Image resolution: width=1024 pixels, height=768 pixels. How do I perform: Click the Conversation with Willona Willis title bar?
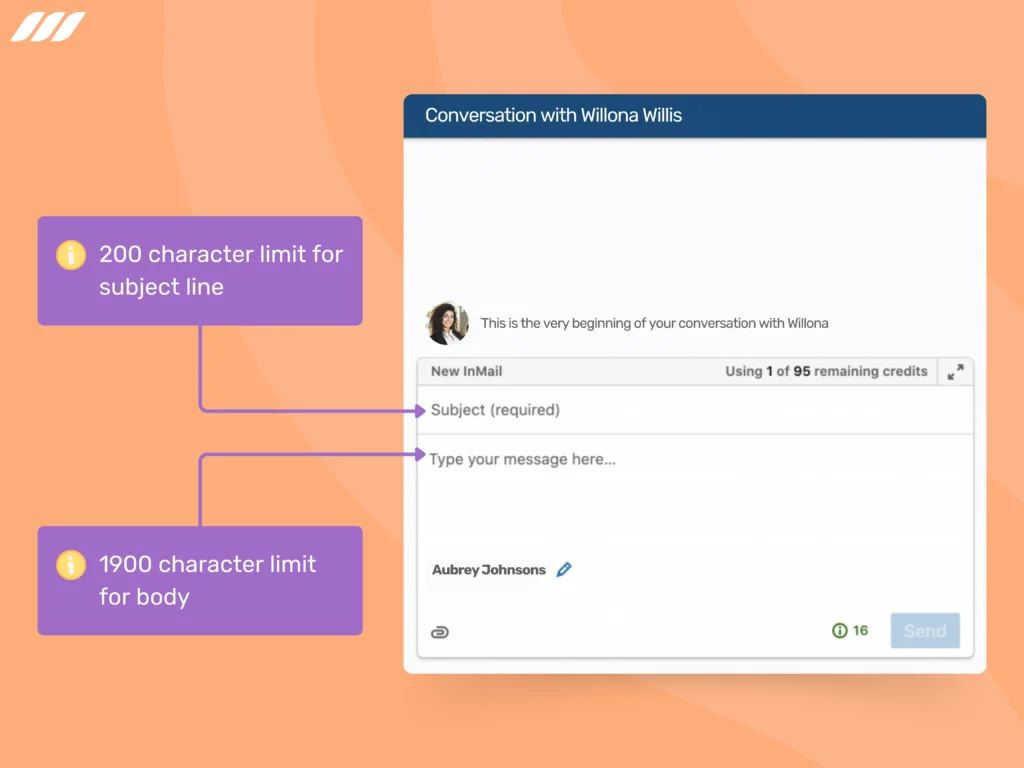pyautogui.click(x=694, y=115)
